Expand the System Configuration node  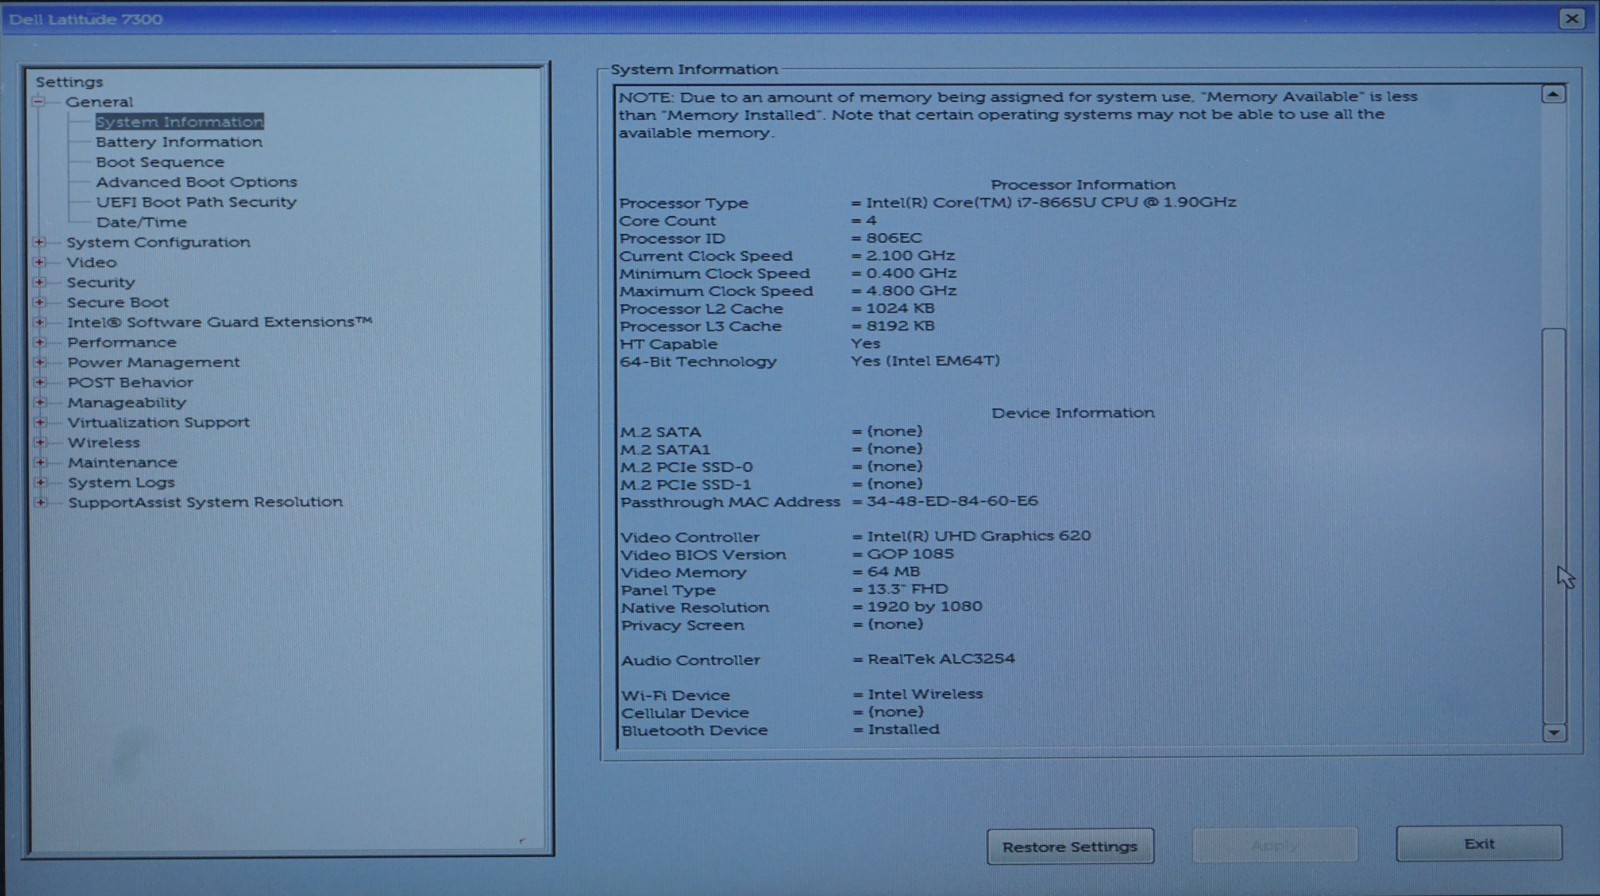pos(39,242)
